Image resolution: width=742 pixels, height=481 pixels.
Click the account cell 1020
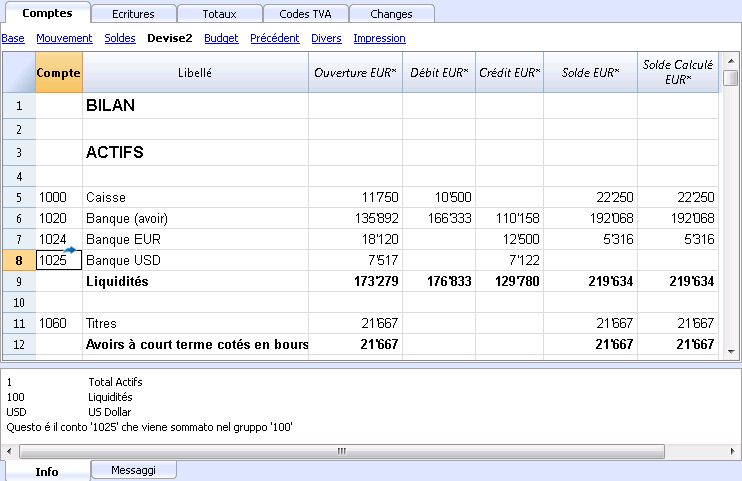tap(59, 218)
